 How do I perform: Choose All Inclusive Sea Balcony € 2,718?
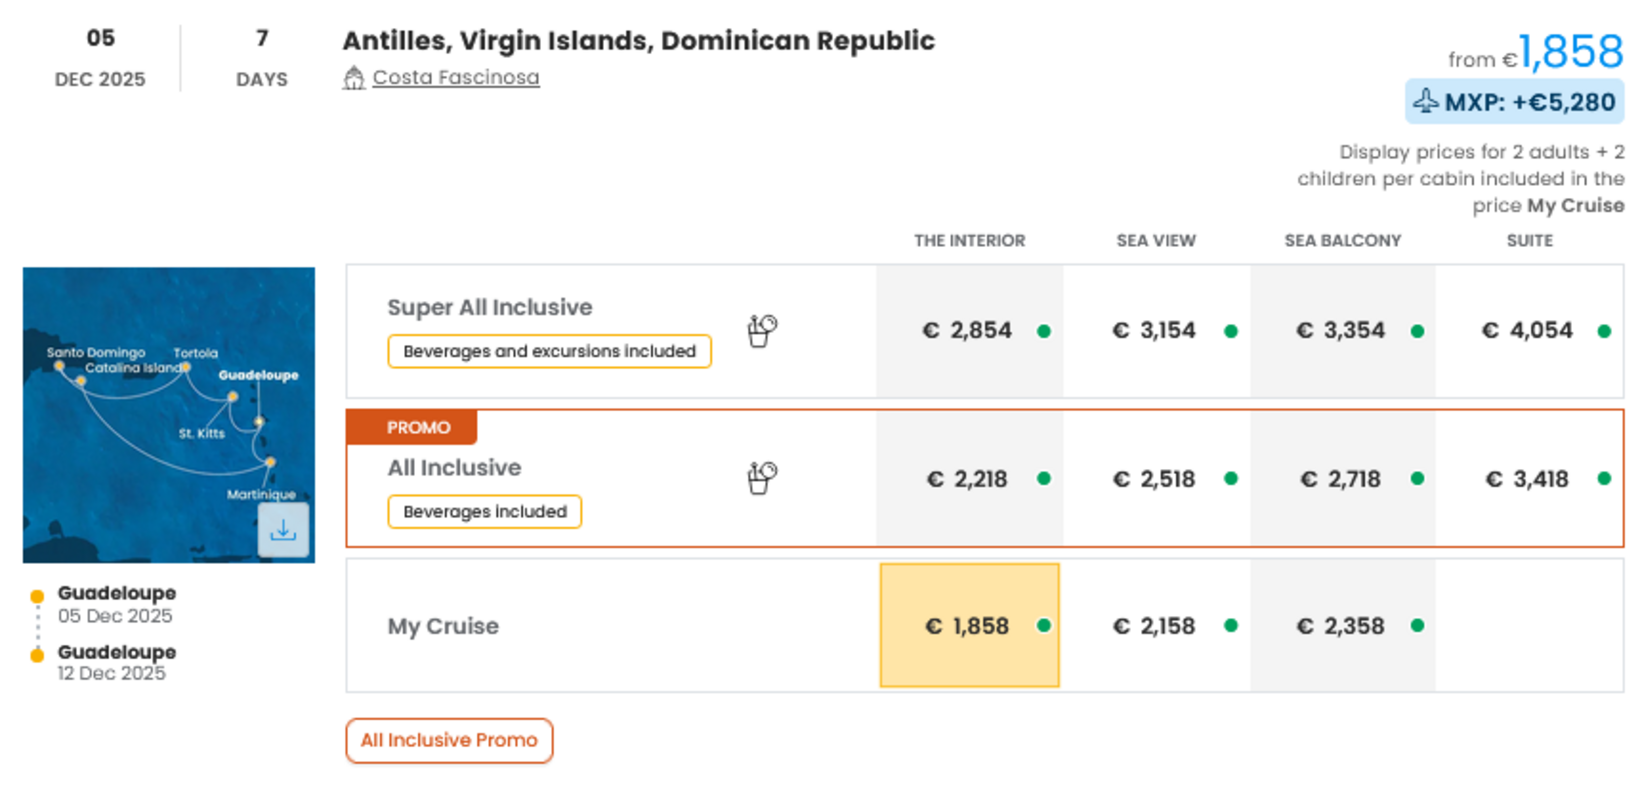pyautogui.click(x=1341, y=479)
